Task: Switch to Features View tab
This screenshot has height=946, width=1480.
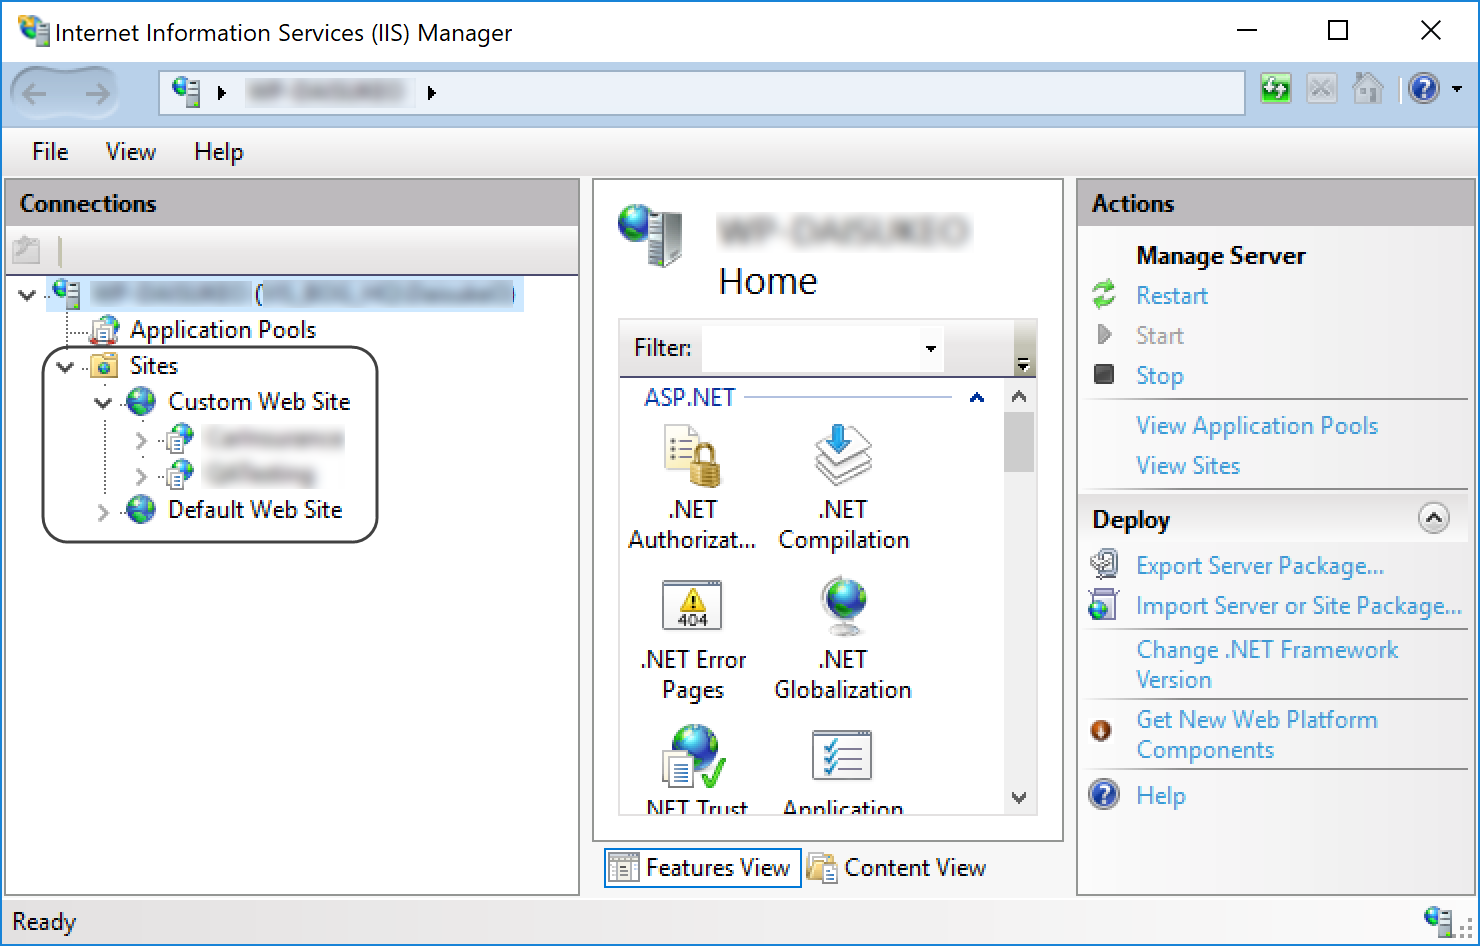Action: 702,868
